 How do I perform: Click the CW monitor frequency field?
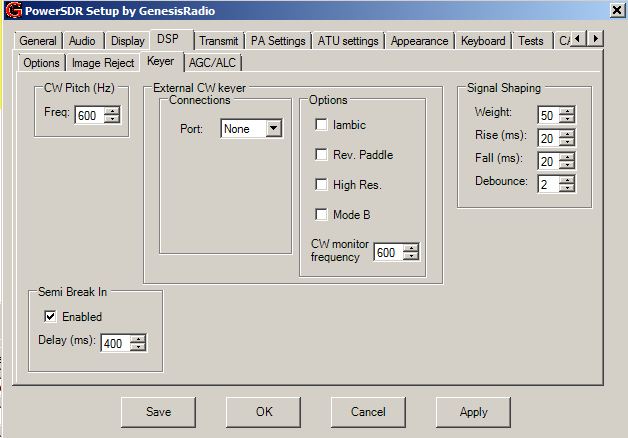[x=388, y=253]
